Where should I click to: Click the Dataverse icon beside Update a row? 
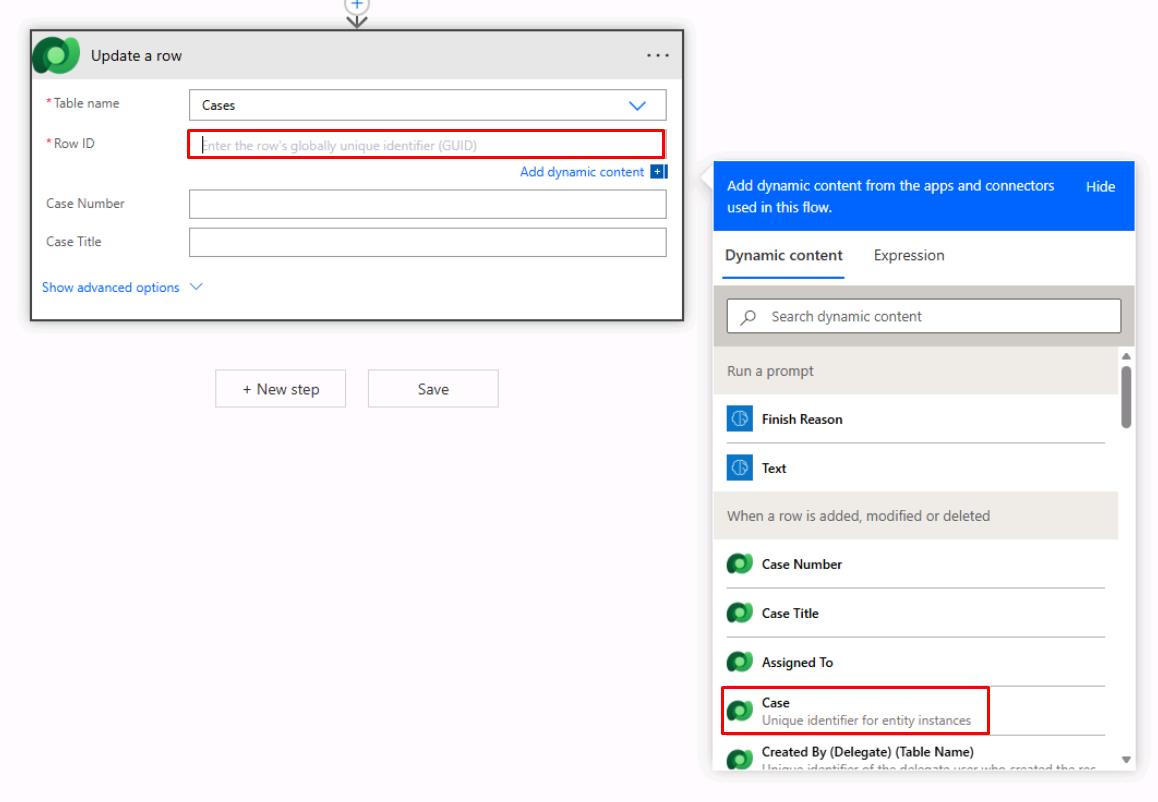[x=56, y=55]
